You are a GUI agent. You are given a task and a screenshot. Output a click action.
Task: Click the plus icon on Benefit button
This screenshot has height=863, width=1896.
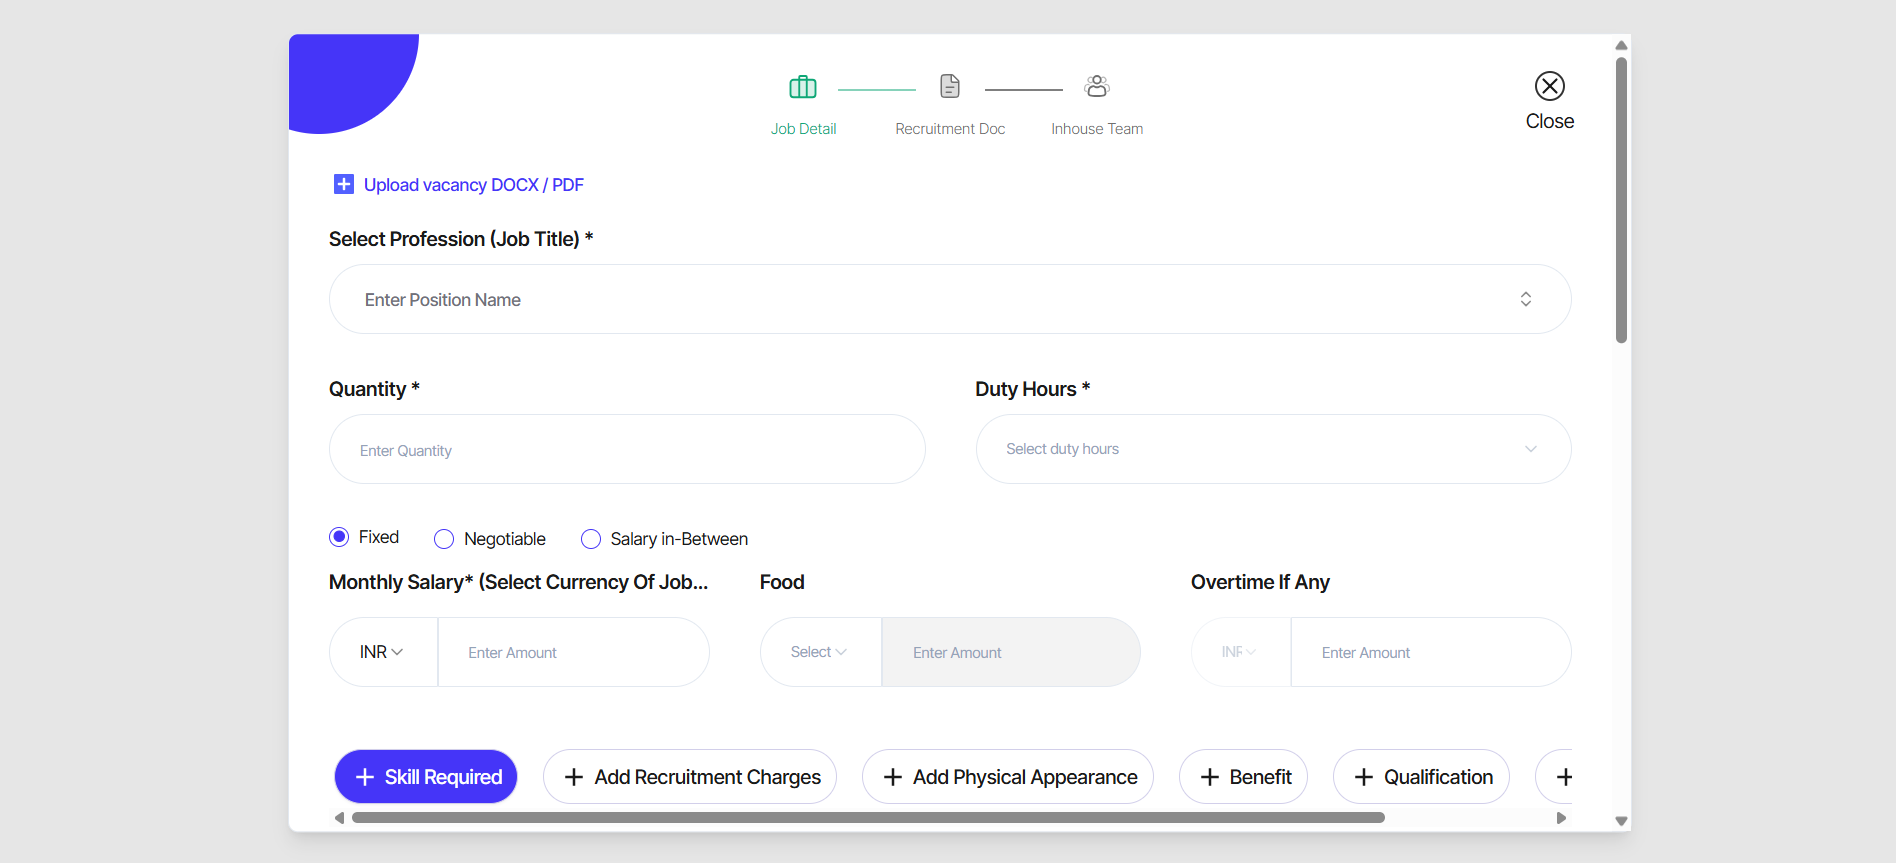(x=1209, y=777)
